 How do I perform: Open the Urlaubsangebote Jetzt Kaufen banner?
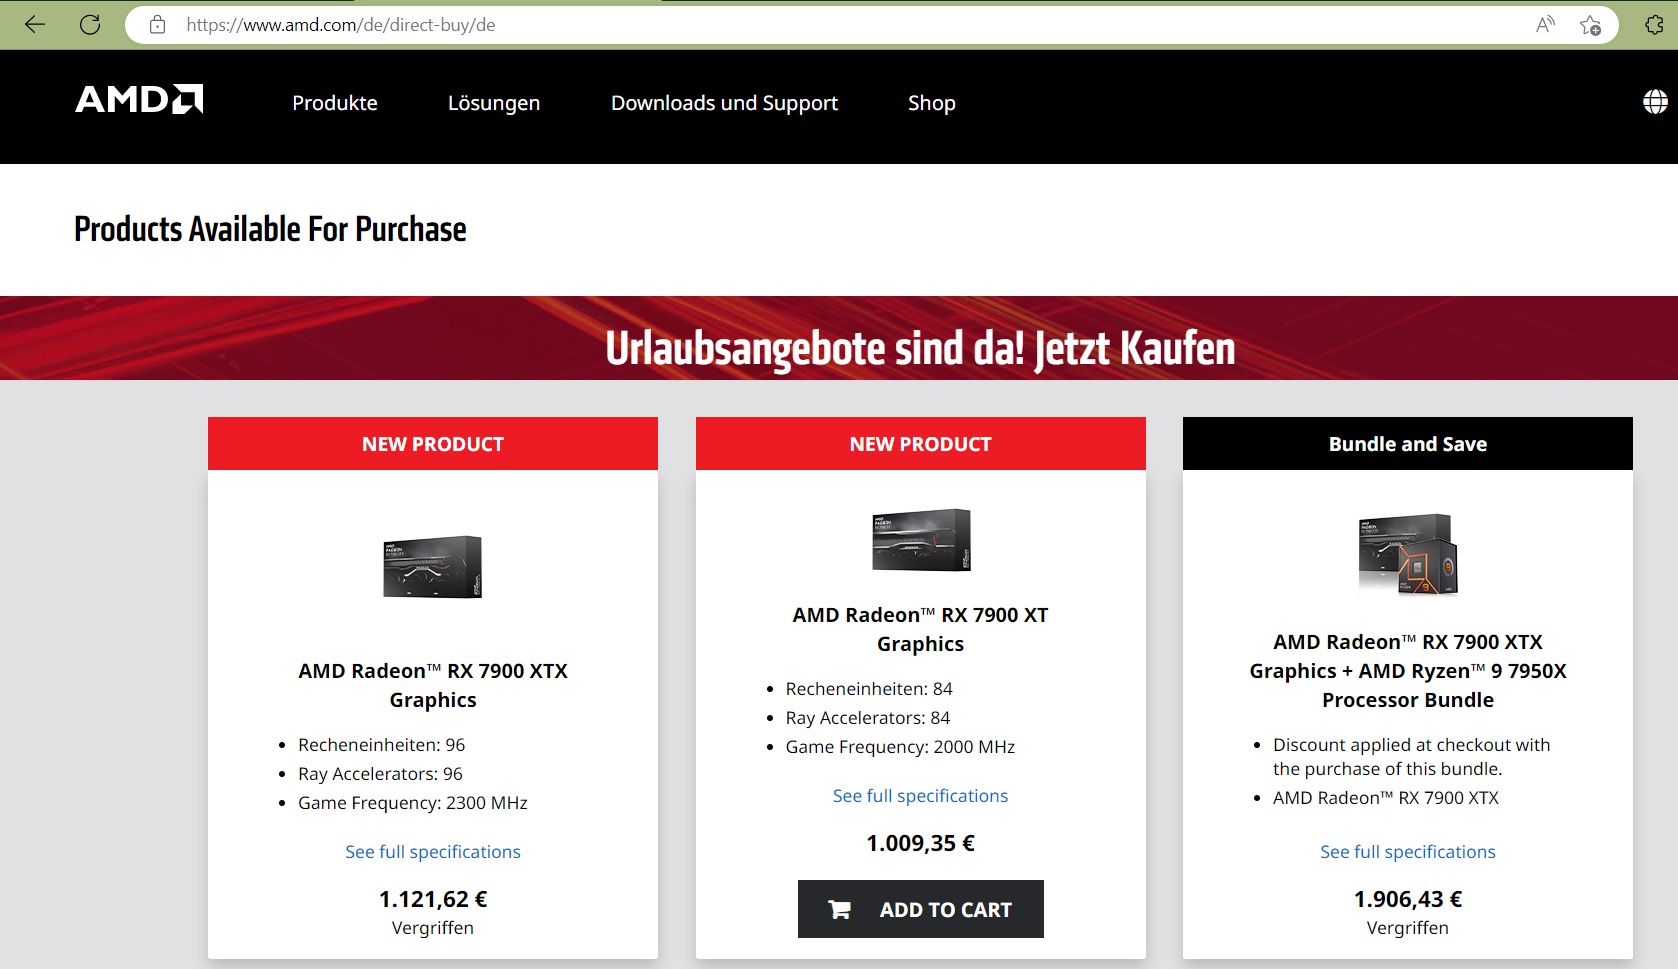click(x=920, y=350)
